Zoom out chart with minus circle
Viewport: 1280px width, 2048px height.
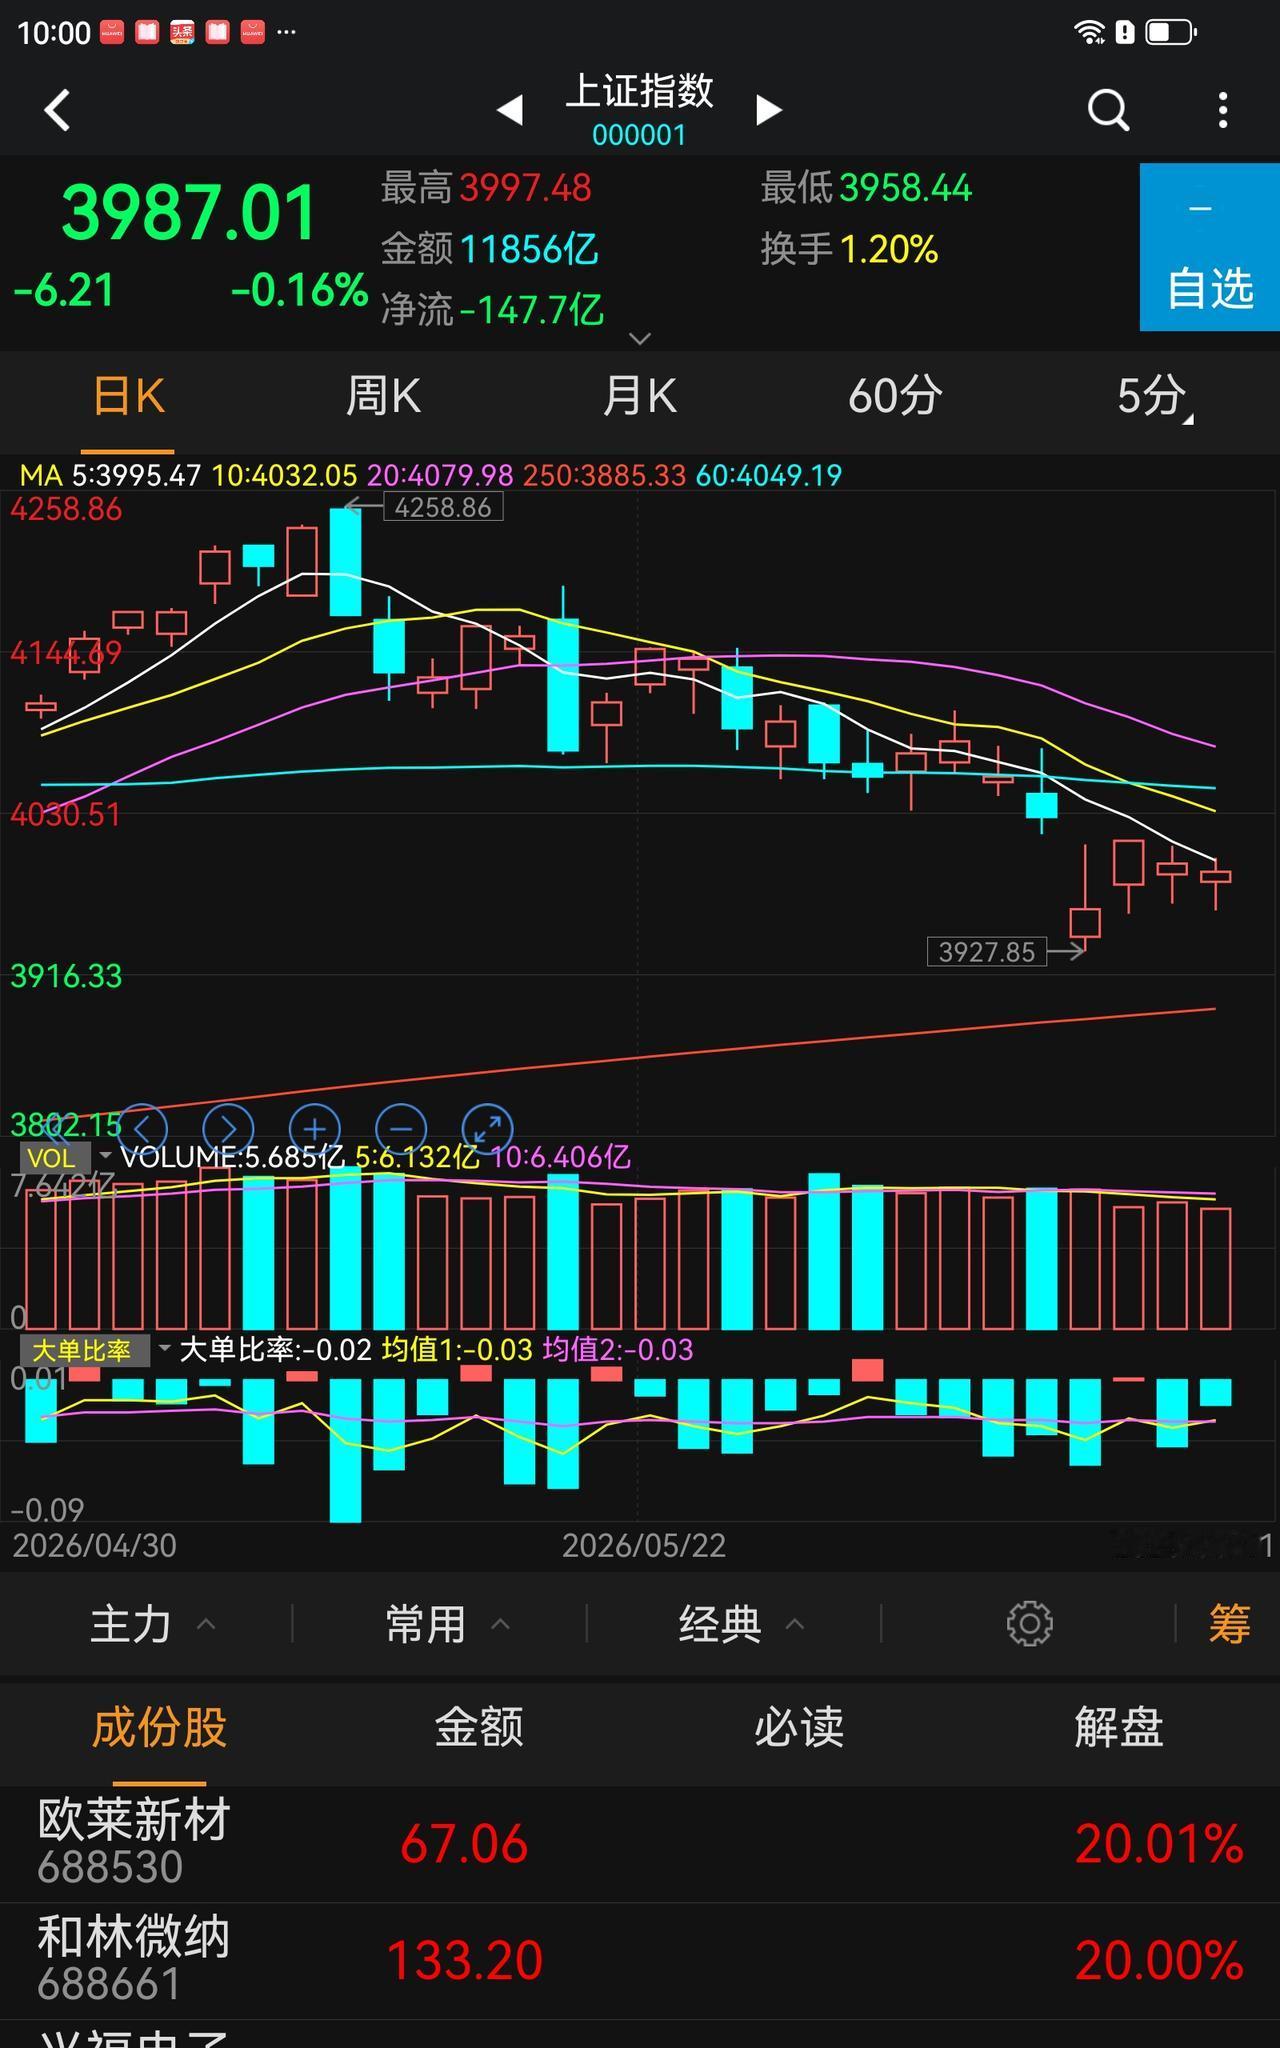pyautogui.click(x=401, y=1129)
